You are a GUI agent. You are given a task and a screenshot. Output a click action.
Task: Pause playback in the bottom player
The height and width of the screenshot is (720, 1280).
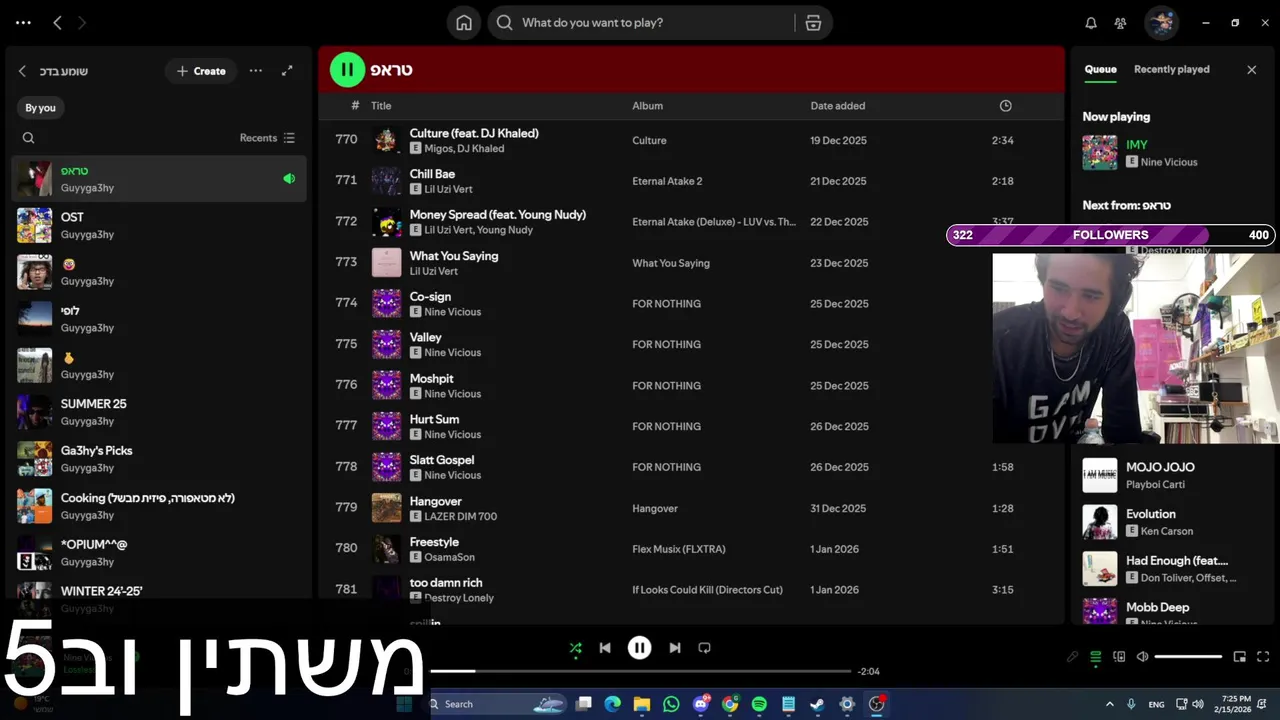tap(640, 648)
